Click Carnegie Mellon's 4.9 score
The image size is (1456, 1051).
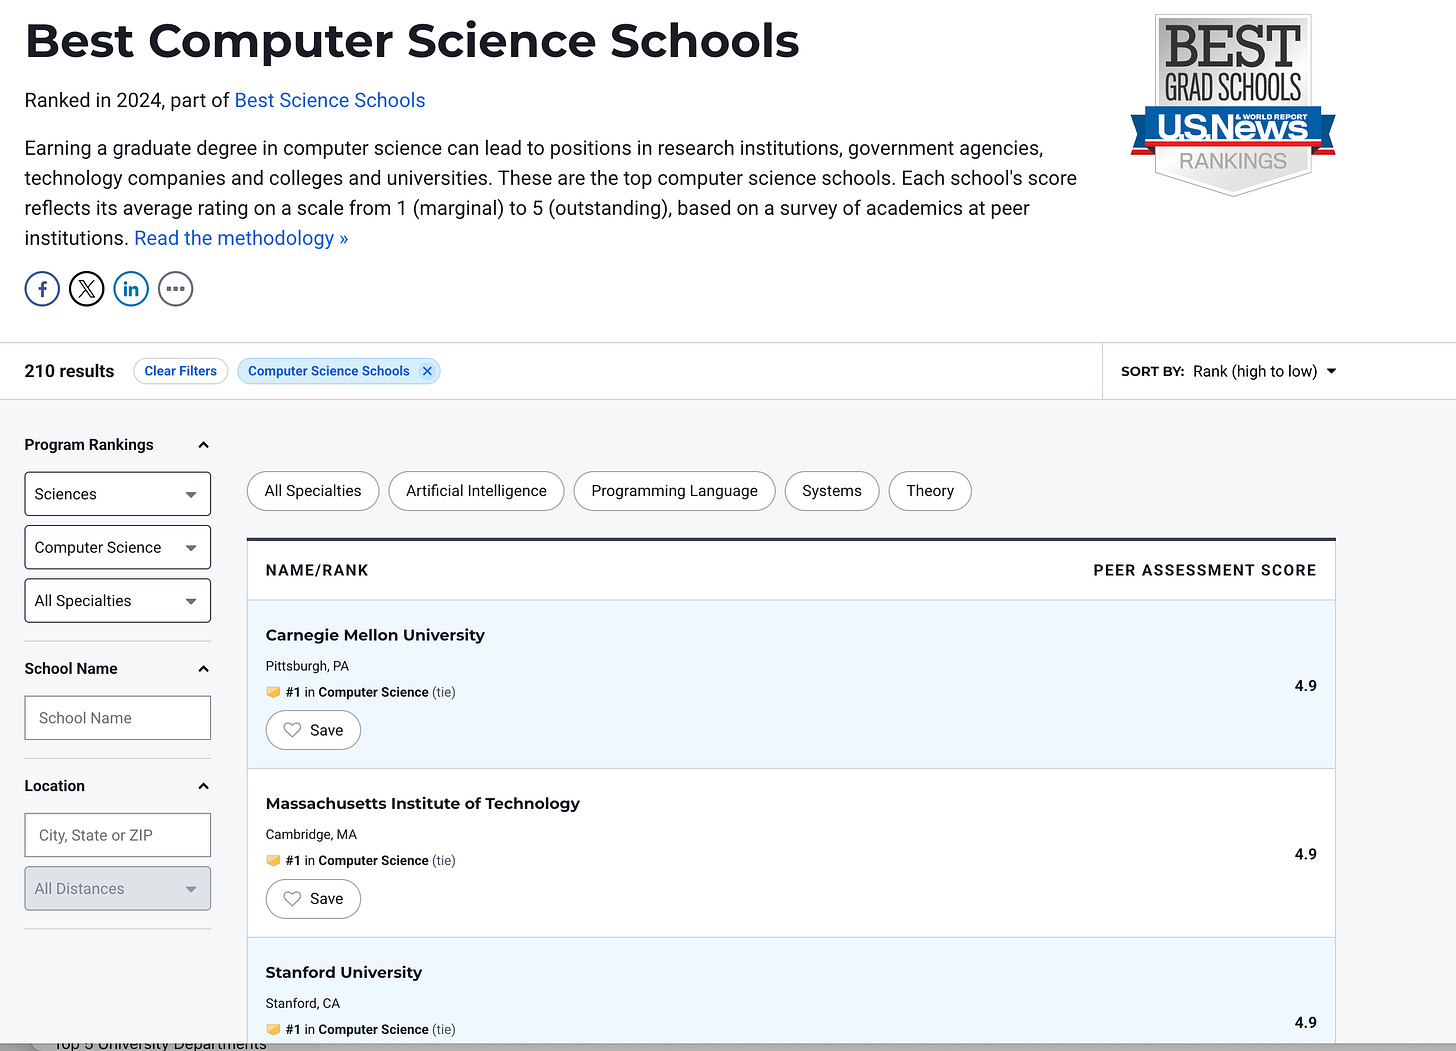point(1306,686)
